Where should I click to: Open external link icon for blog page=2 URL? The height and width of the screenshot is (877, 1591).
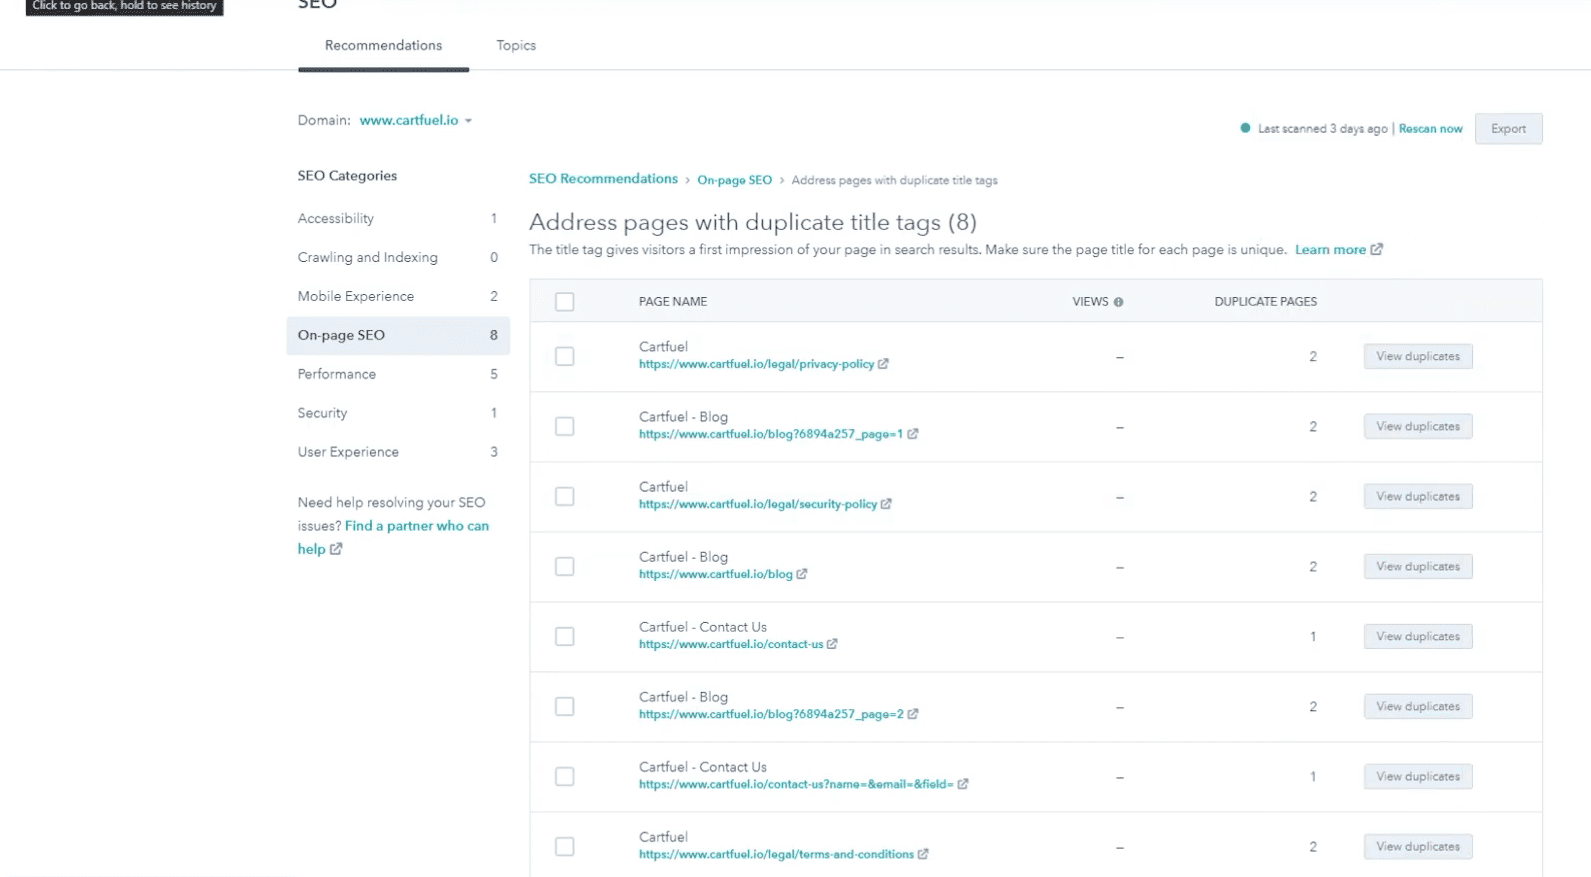[x=913, y=714]
